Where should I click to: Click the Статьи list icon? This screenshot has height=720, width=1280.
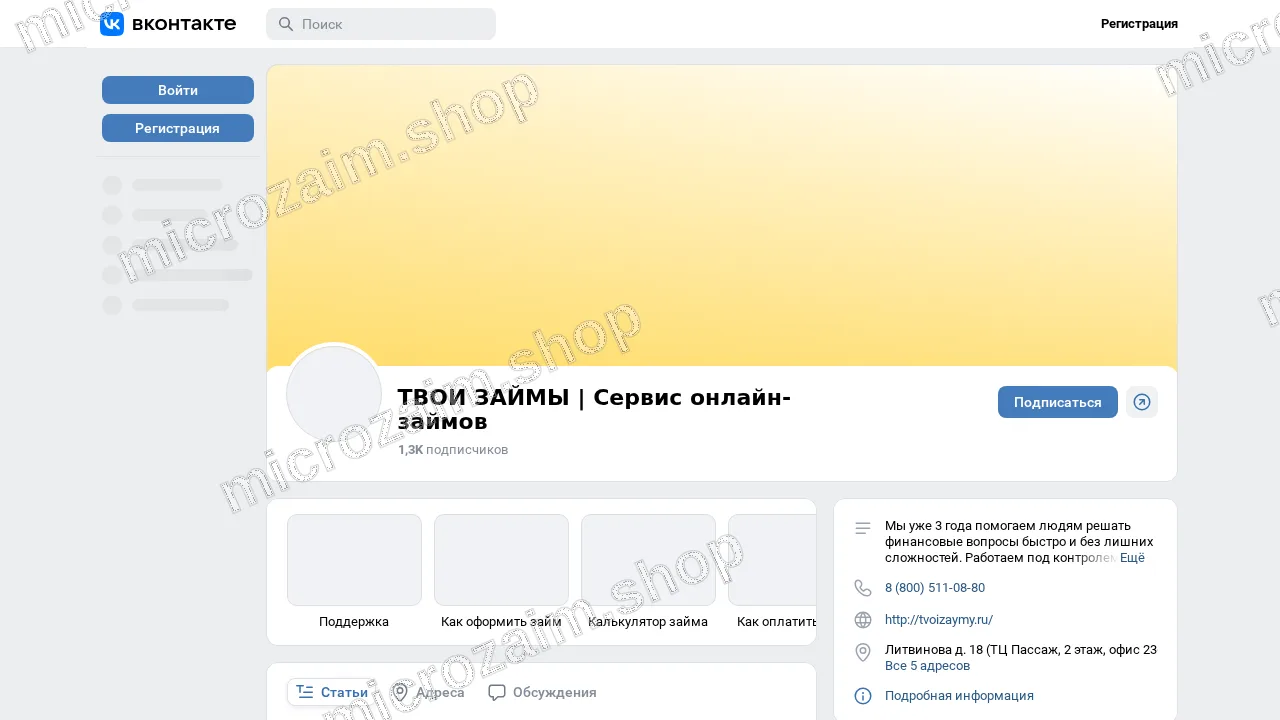point(305,692)
